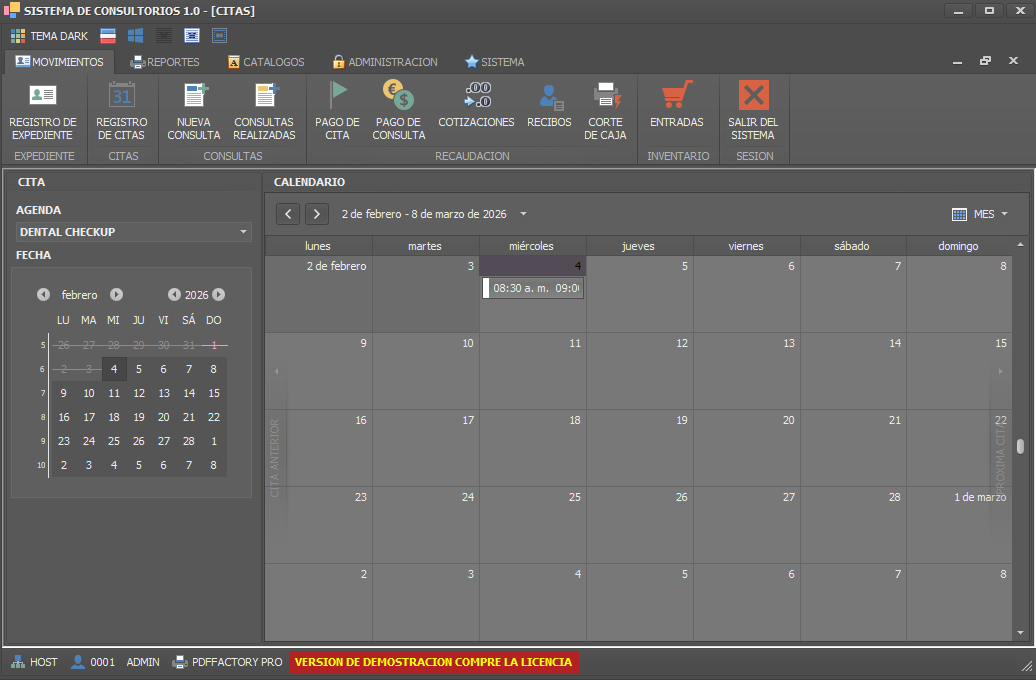This screenshot has height=680, width=1036.
Task: Click Nueva Consulta icon
Action: tap(194, 96)
